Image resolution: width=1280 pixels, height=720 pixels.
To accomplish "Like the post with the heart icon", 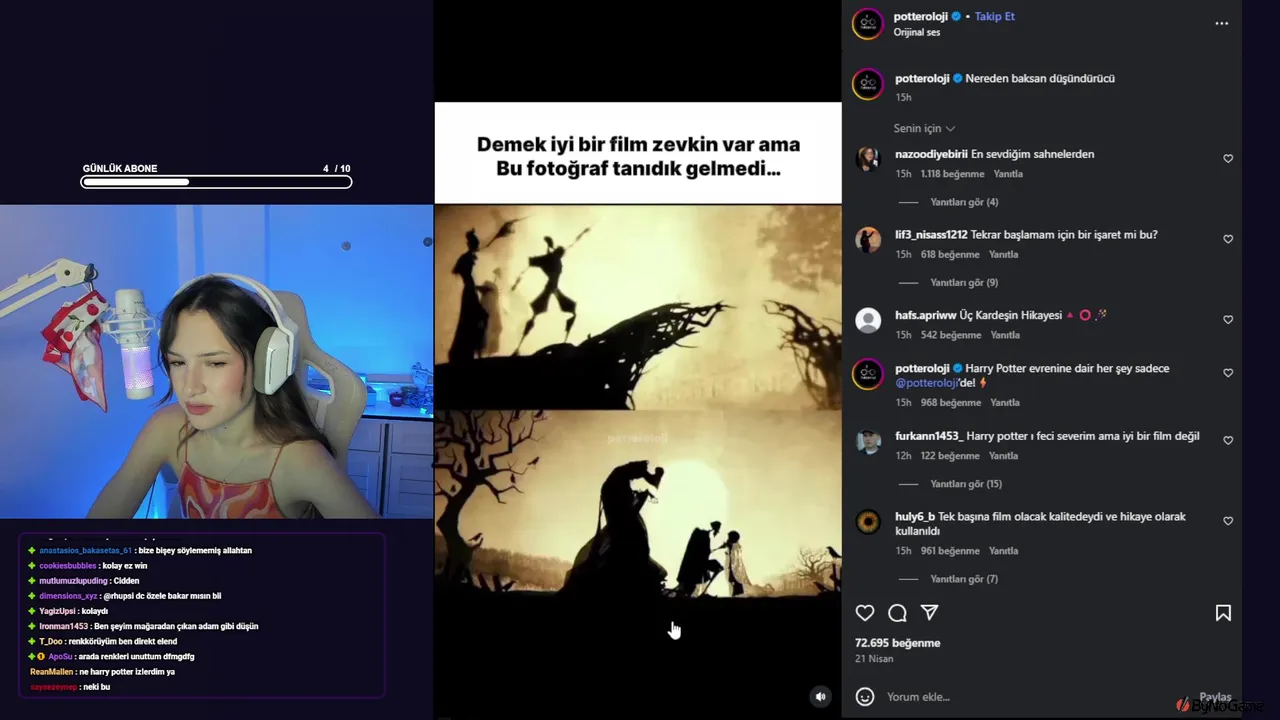I will click(865, 613).
